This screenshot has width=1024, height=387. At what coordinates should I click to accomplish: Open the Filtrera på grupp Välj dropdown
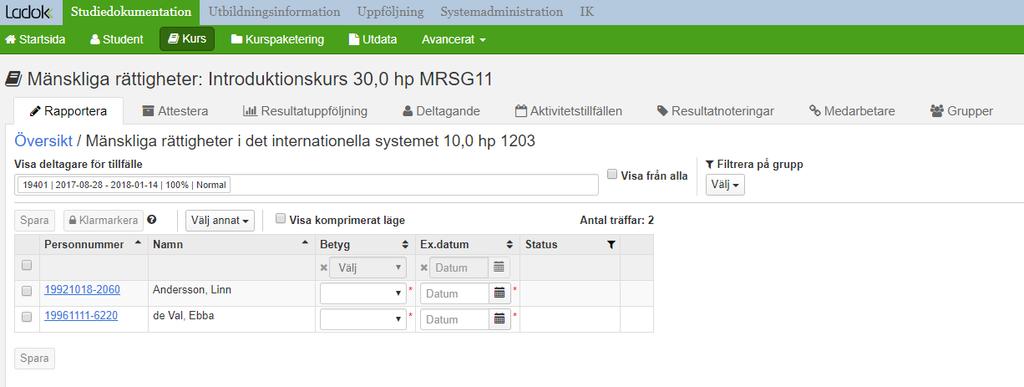(725, 185)
